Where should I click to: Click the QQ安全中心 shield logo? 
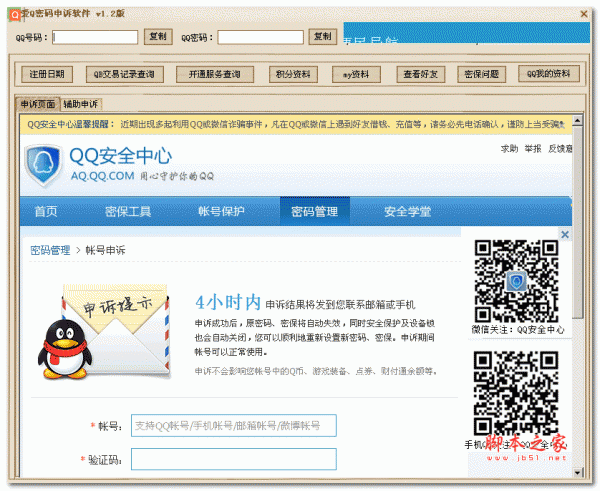click(43, 165)
